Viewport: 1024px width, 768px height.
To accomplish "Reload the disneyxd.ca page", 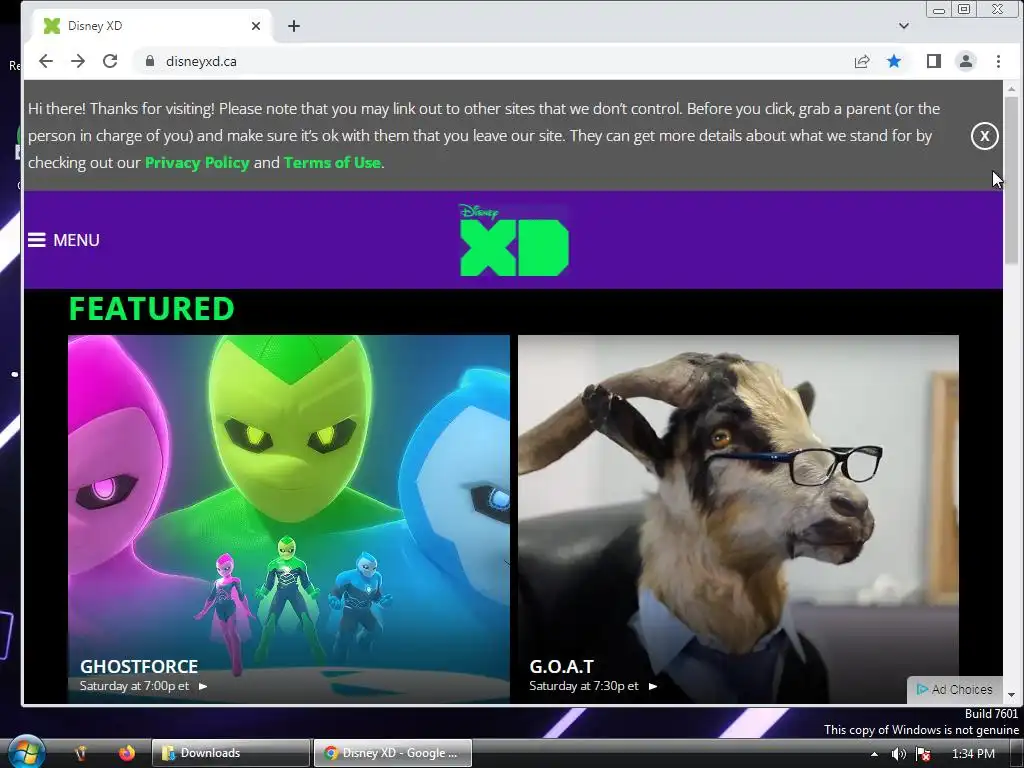I will click(x=110, y=61).
